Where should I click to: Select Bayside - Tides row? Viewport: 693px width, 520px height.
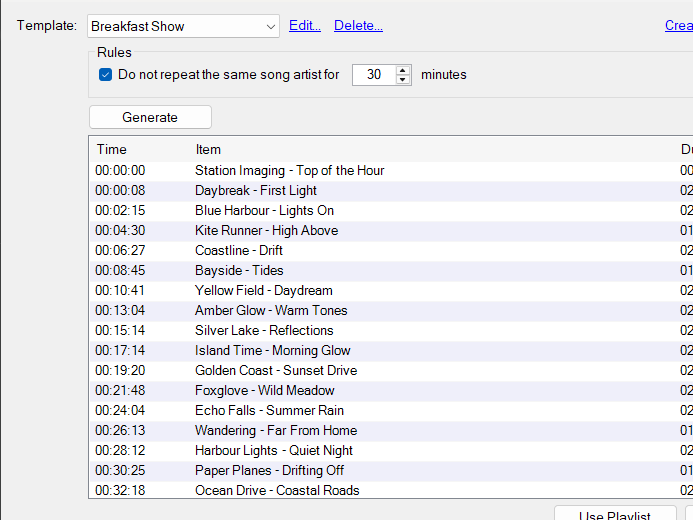[391, 270]
